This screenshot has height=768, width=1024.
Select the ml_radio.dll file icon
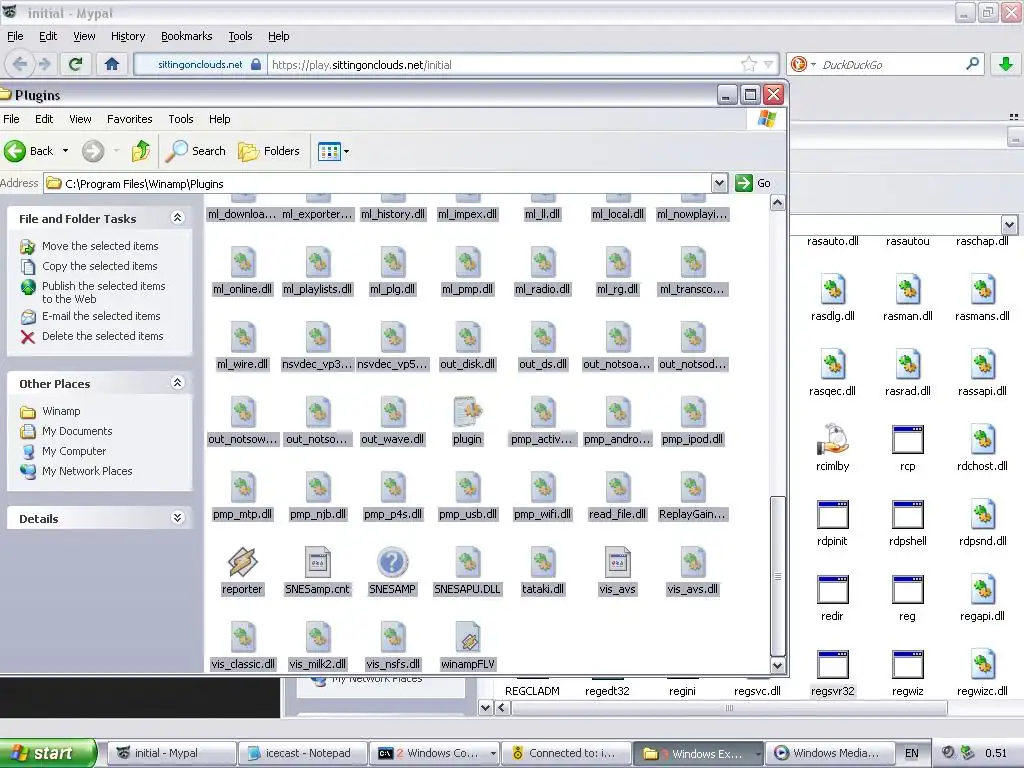click(x=542, y=262)
